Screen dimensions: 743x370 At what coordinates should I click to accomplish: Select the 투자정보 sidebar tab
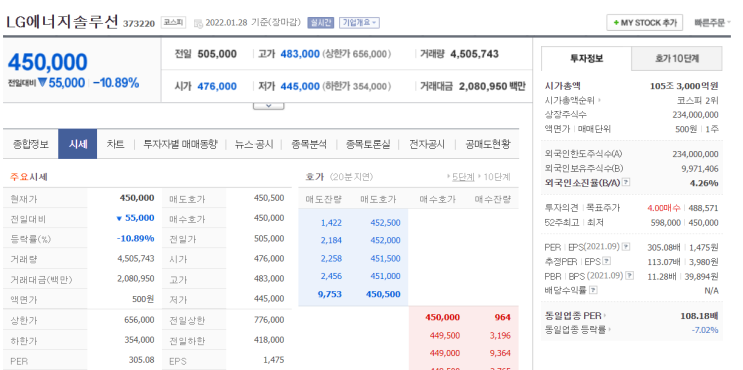[x=587, y=59]
